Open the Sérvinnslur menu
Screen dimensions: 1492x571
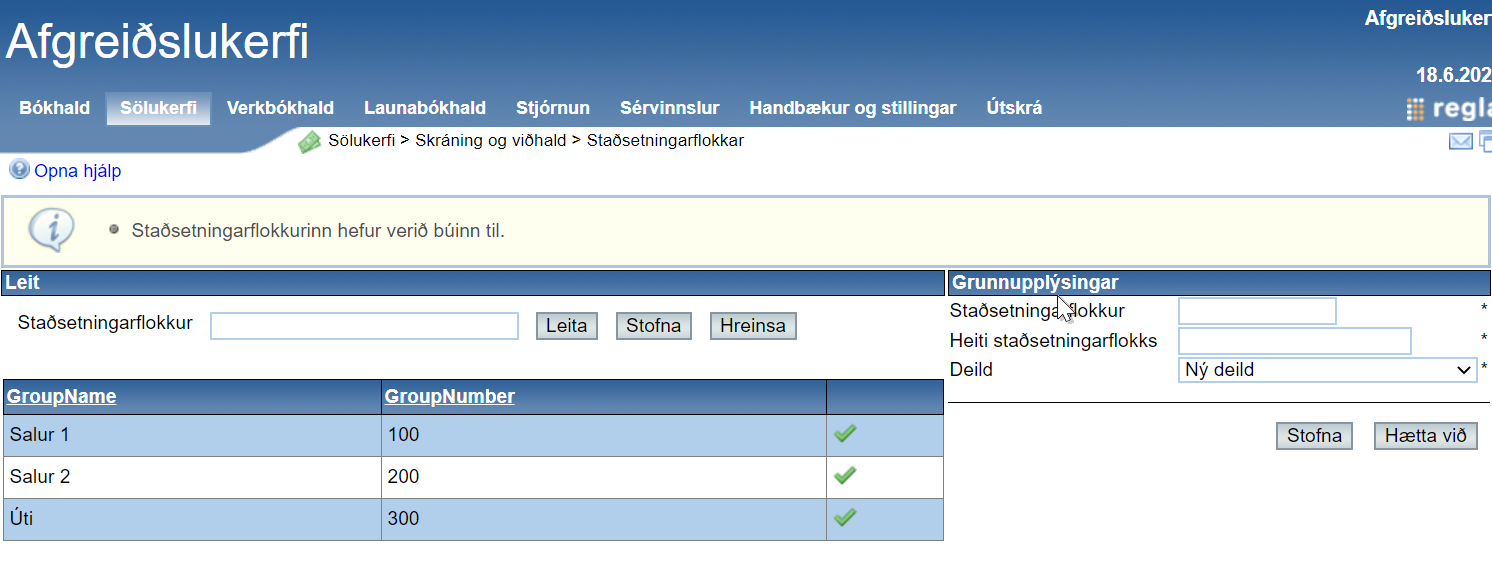[670, 108]
